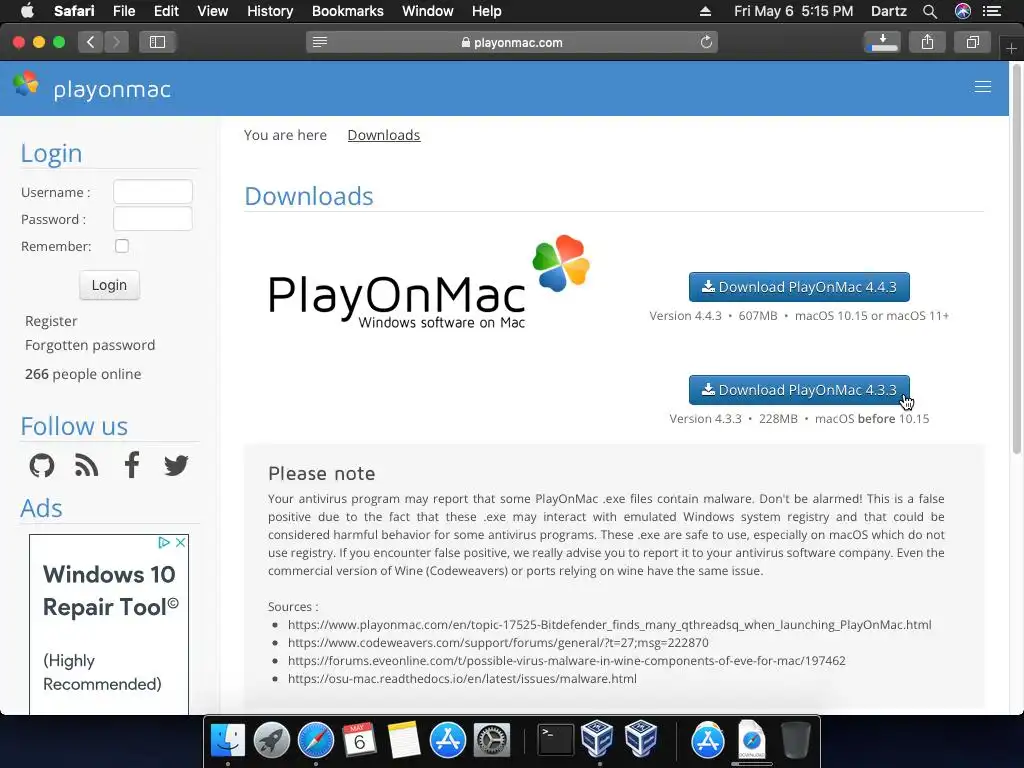This screenshot has width=1024, height=768.
Task: Open the Trash in the dock
Action: (x=795, y=741)
